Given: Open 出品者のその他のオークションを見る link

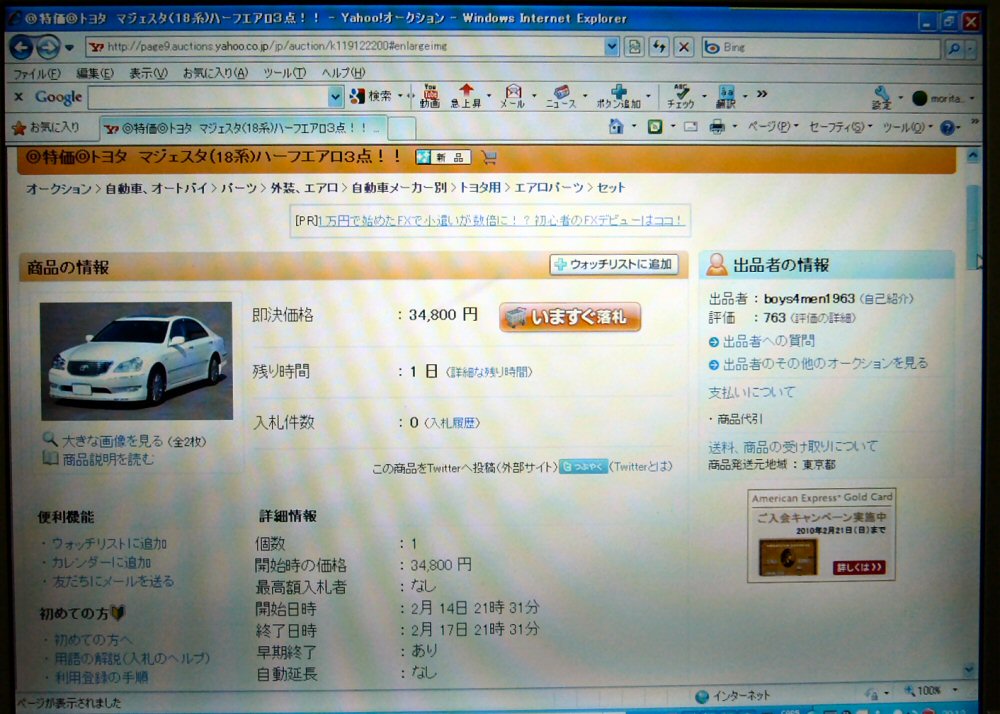Looking at the screenshot, I should point(825,363).
